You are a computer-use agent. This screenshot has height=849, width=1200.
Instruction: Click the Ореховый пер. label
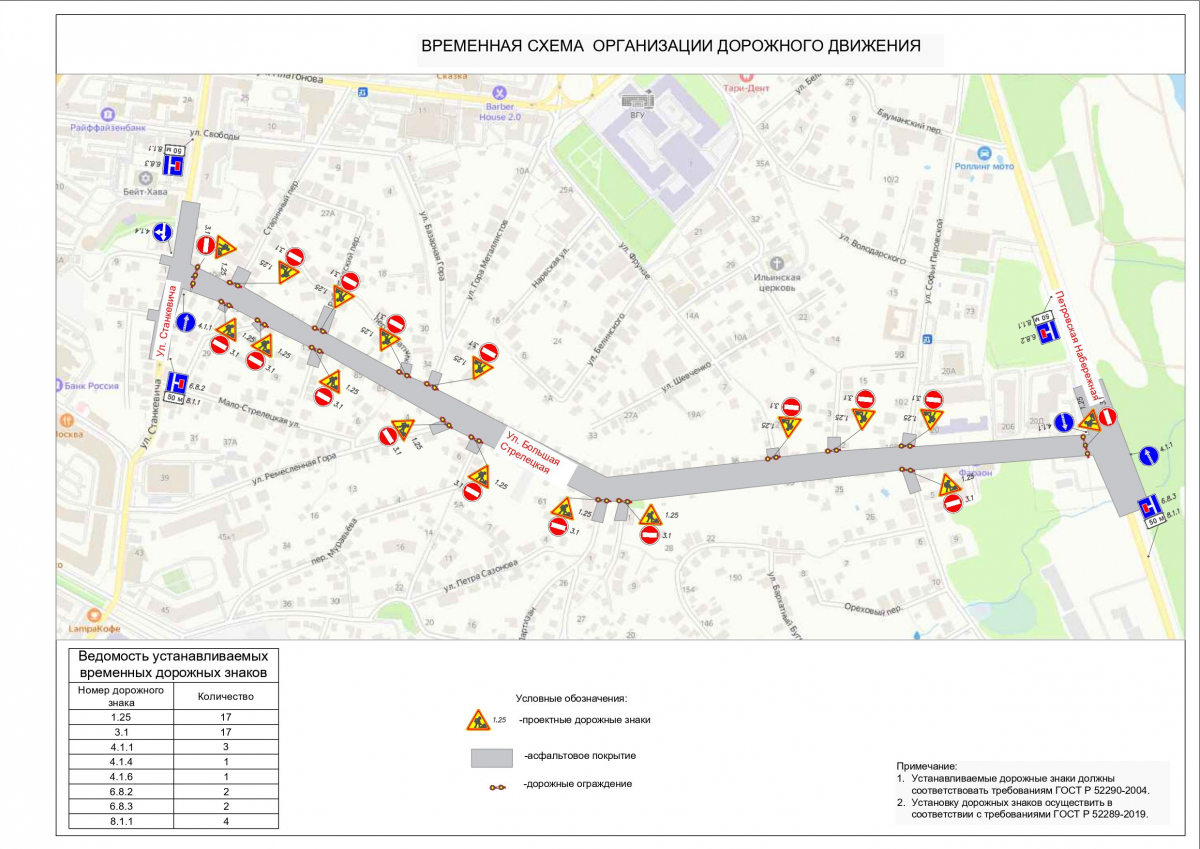point(873,610)
